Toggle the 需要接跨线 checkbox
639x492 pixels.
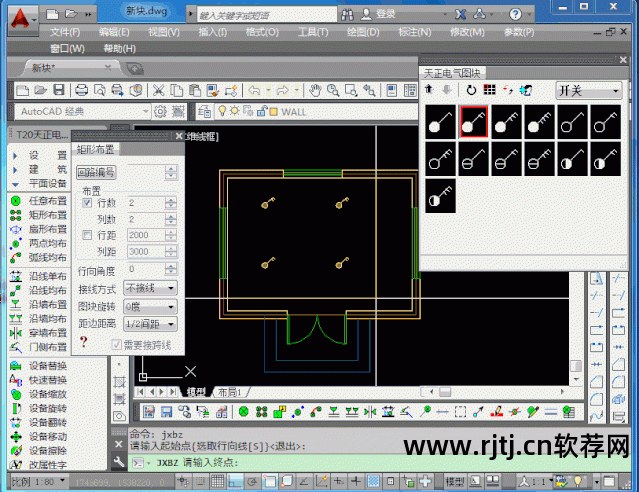click(116, 345)
